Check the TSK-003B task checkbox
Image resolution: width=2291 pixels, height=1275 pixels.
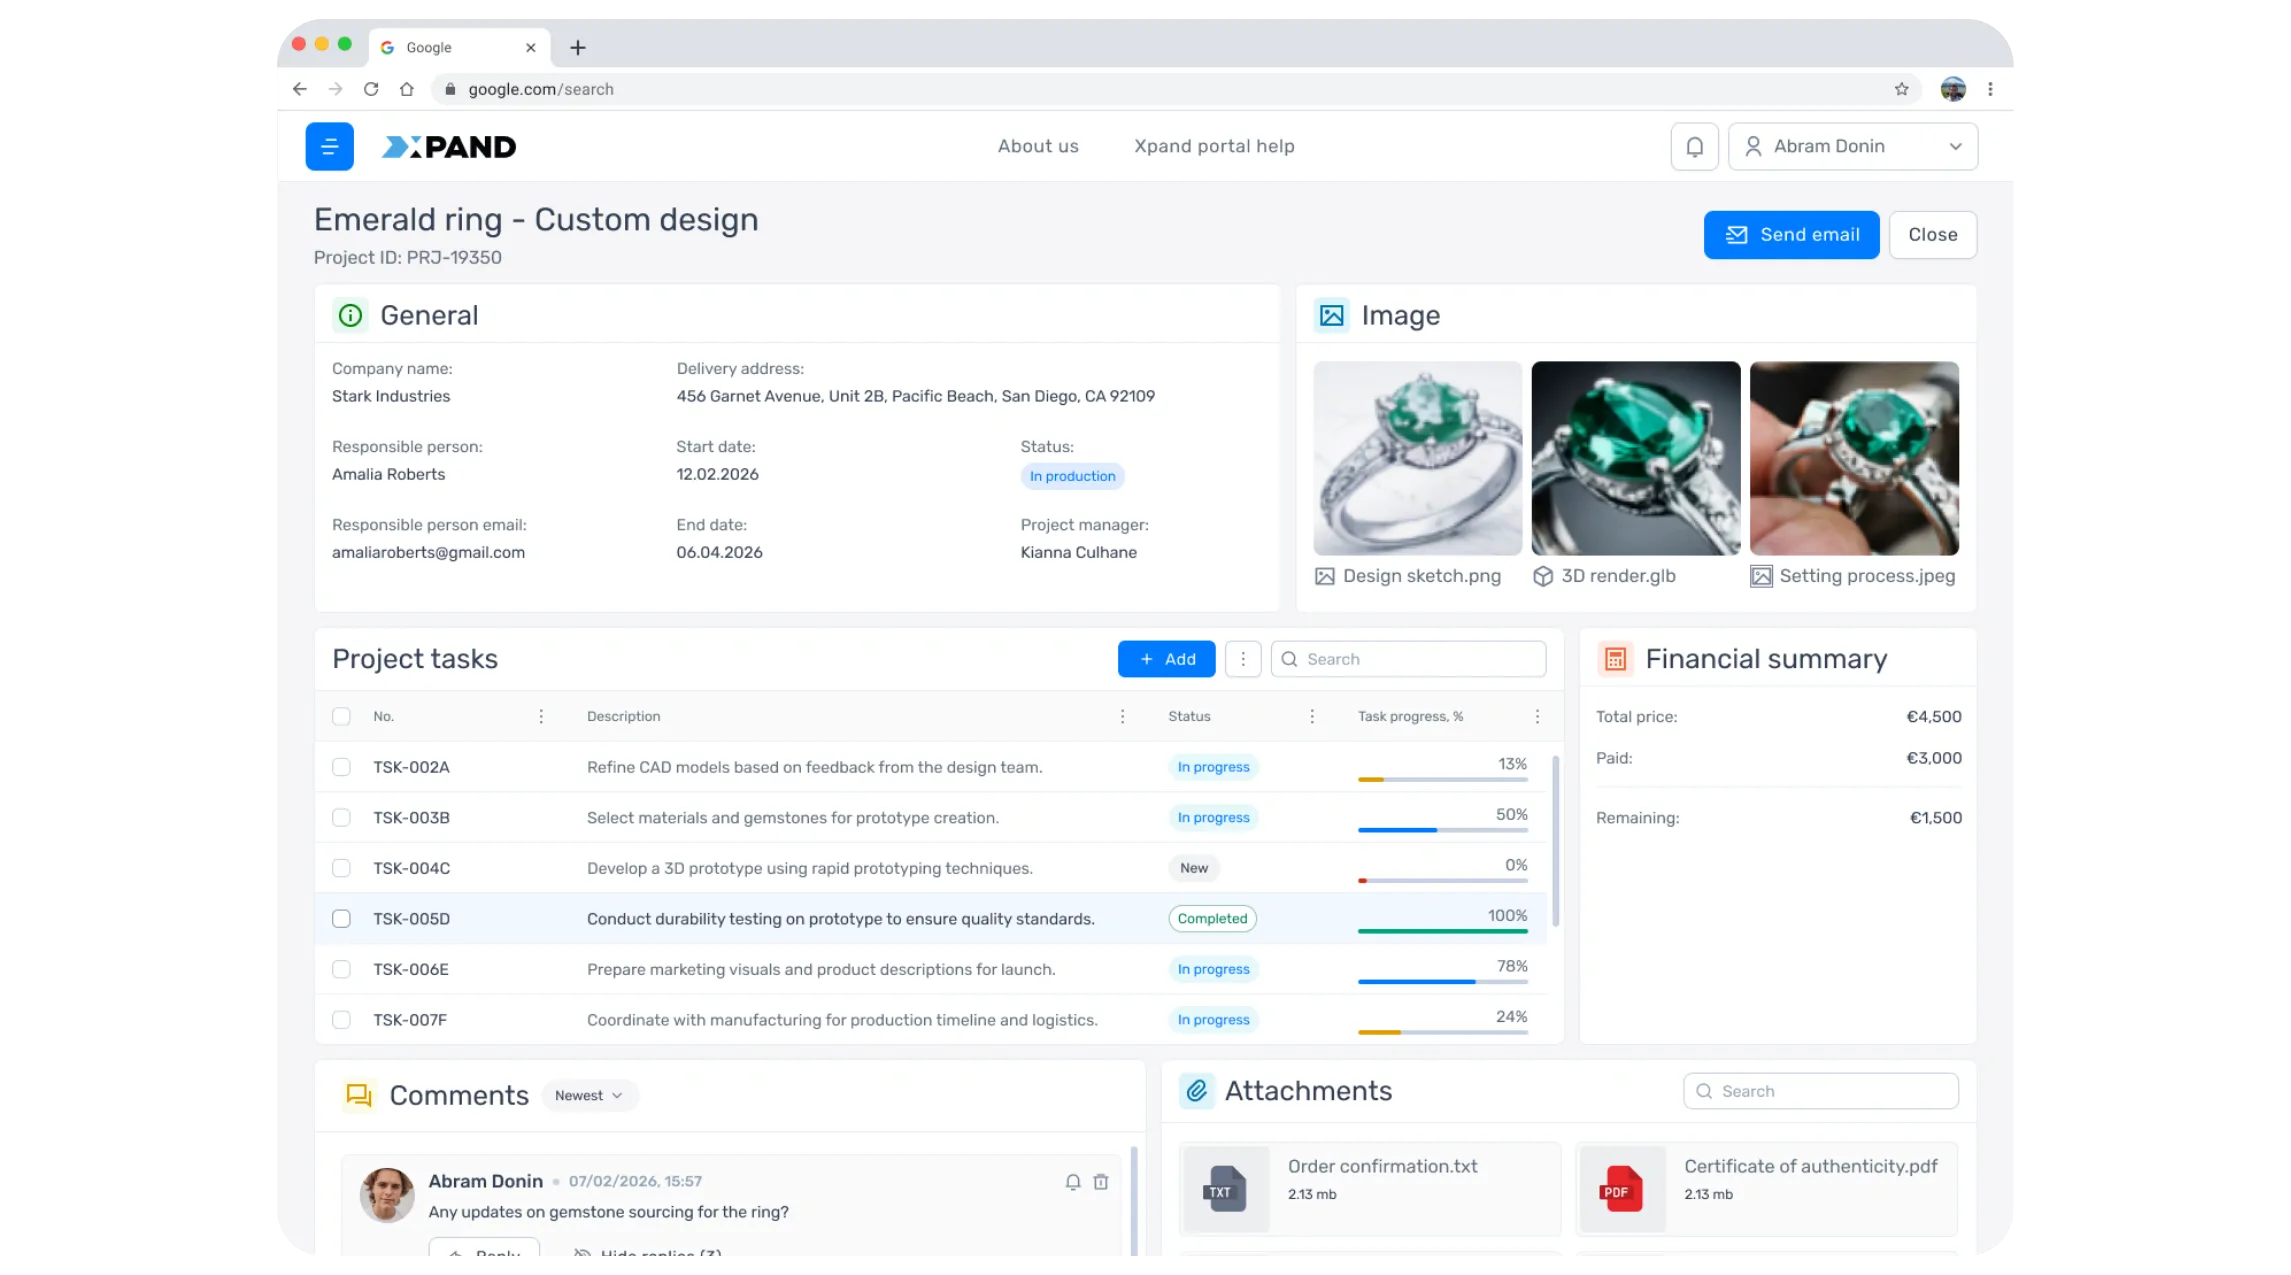pyautogui.click(x=341, y=818)
